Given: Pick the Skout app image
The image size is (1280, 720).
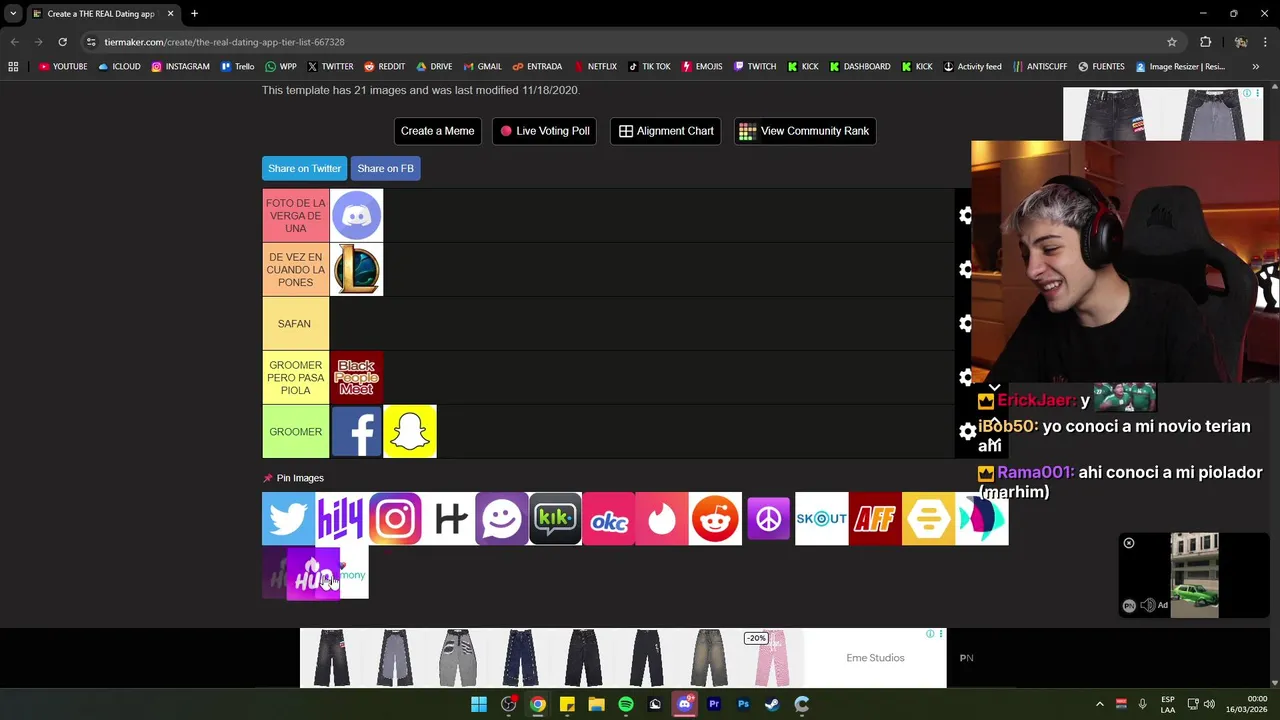Looking at the screenshot, I should pyautogui.click(x=821, y=518).
